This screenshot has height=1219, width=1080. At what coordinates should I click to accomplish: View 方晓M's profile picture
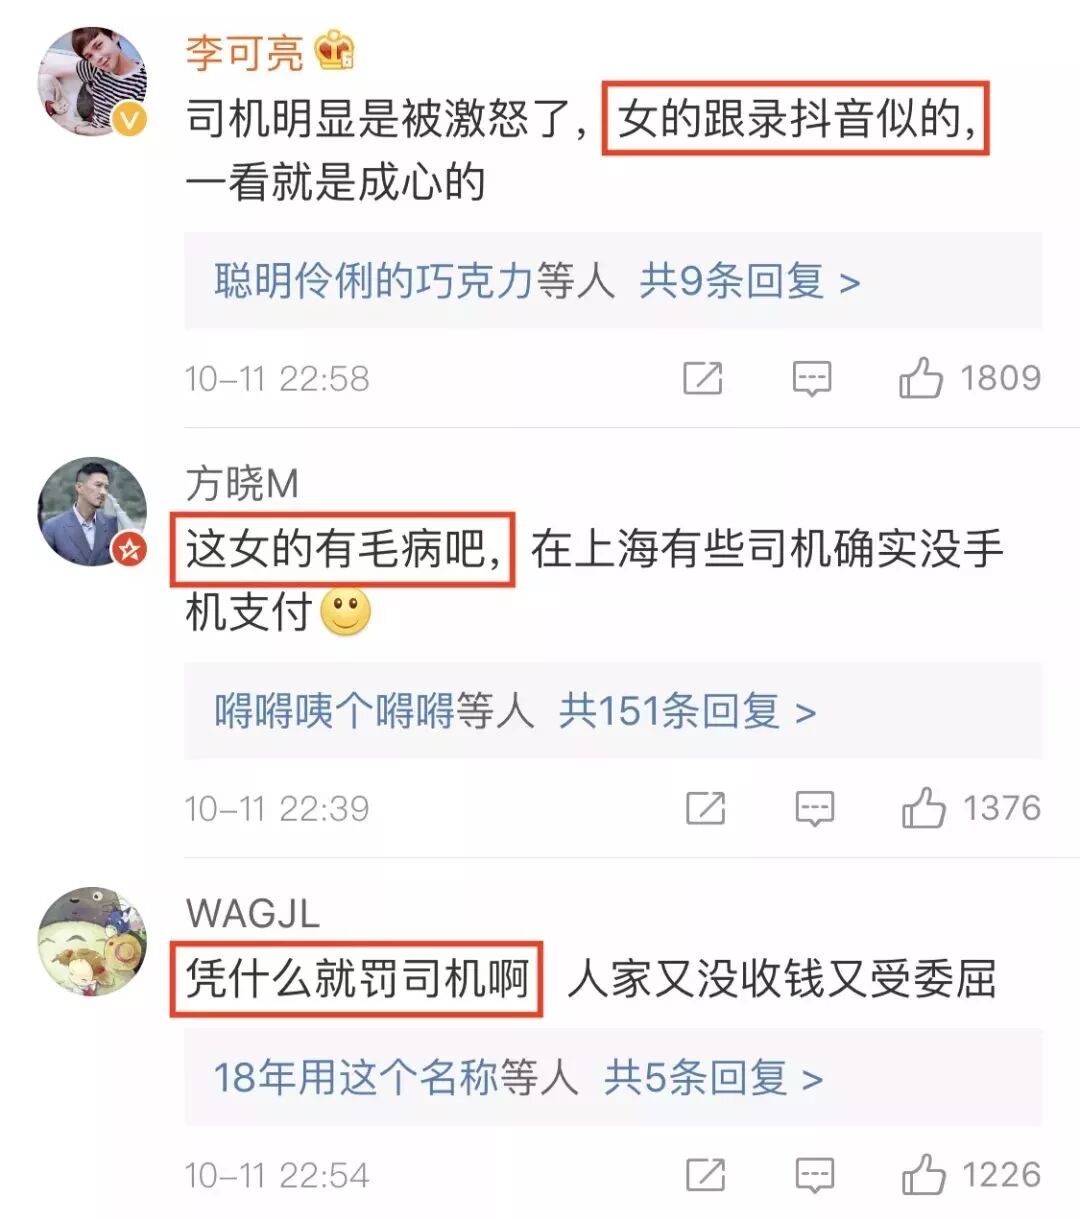point(92,512)
